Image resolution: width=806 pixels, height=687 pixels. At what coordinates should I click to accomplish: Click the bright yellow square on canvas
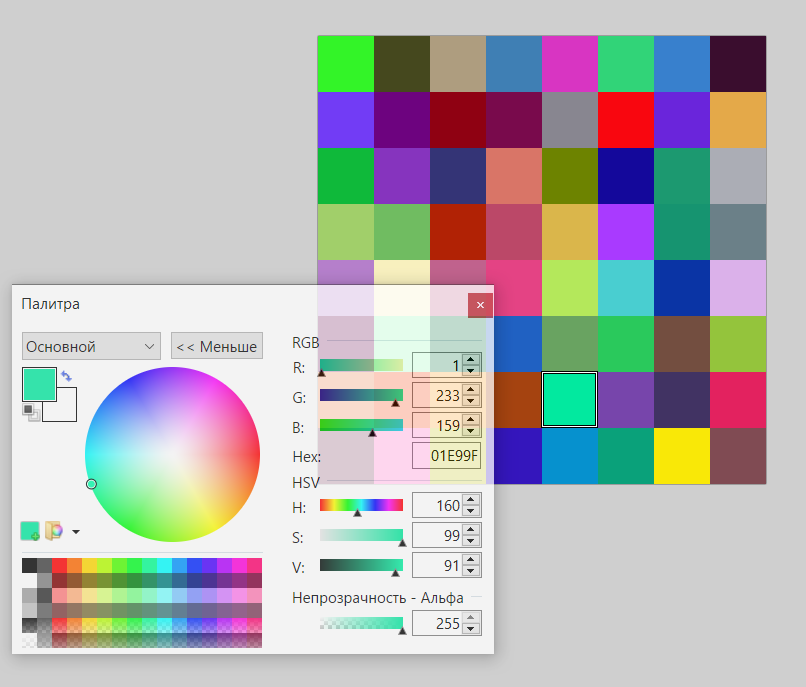(682, 456)
